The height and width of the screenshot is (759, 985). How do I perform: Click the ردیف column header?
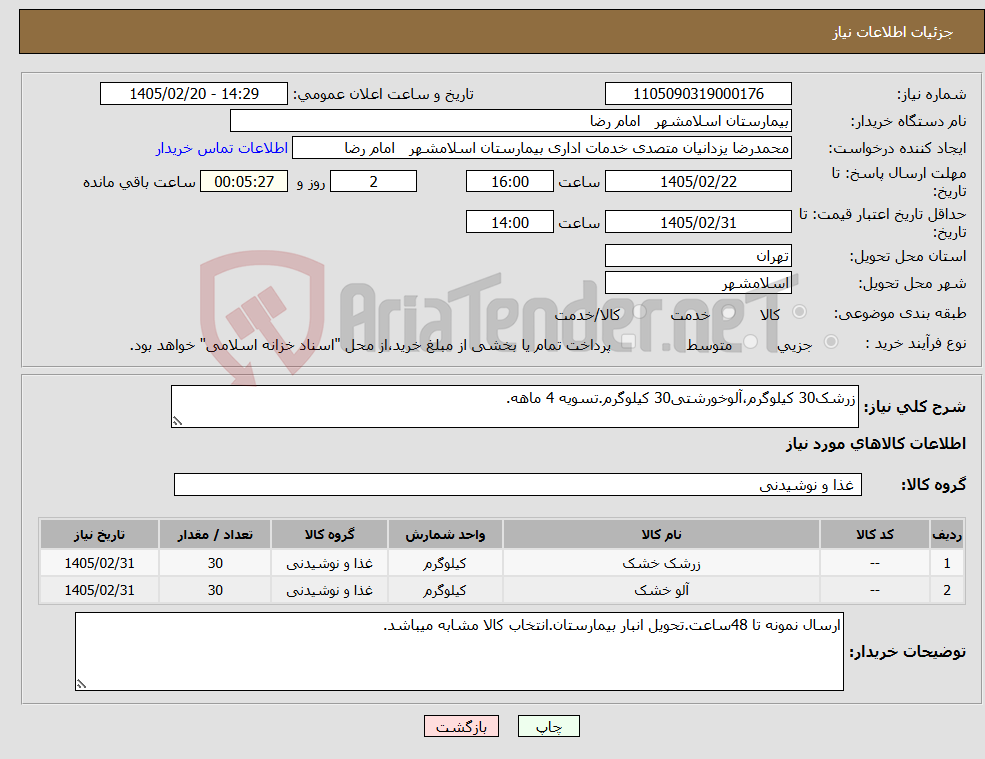[947, 534]
